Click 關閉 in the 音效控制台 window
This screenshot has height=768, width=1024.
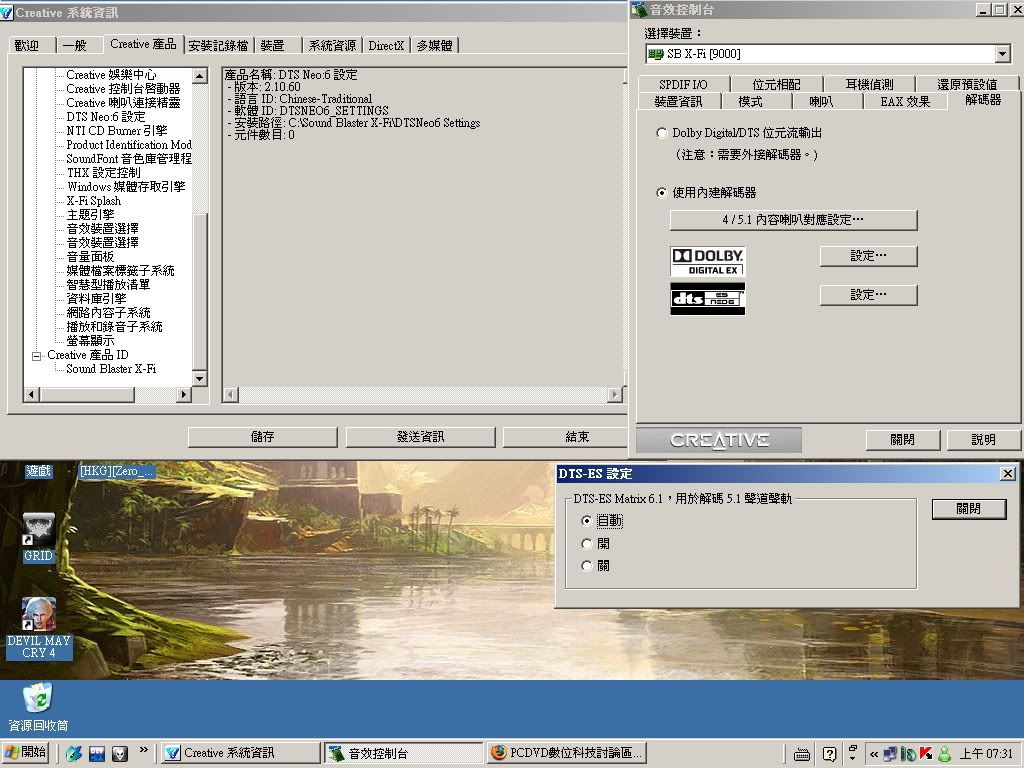click(x=903, y=440)
